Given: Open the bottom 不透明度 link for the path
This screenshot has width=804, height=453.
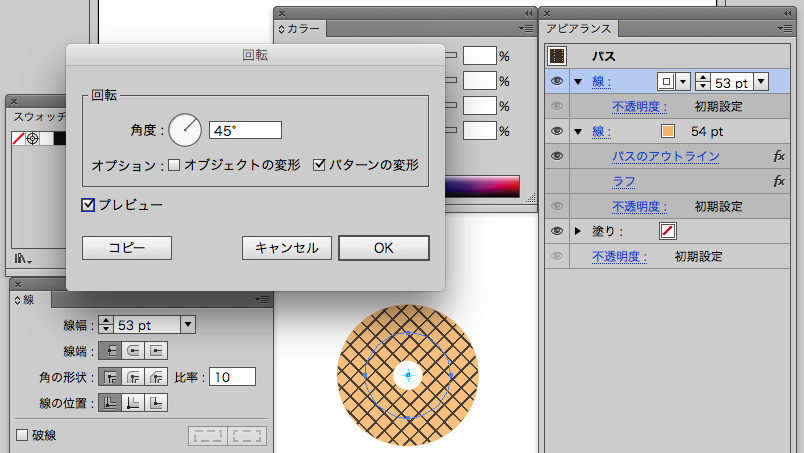Looking at the screenshot, I should tap(619, 256).
